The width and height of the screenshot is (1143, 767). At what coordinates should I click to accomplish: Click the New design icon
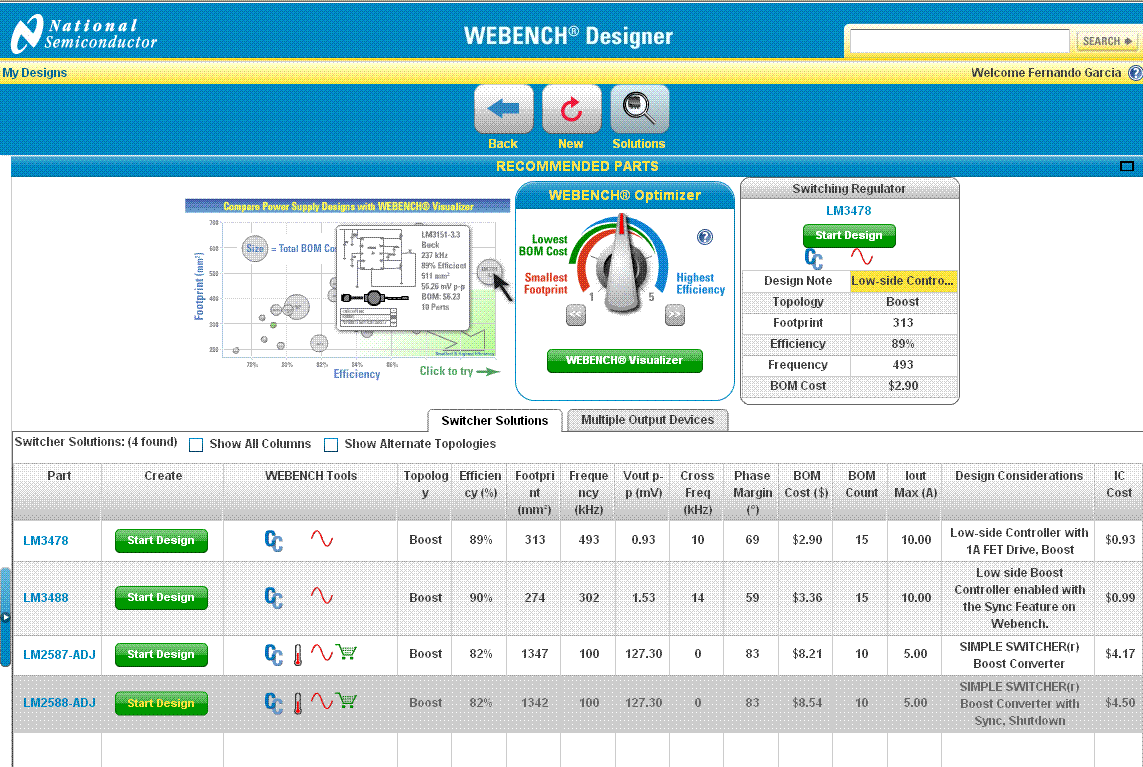(572, 109)
